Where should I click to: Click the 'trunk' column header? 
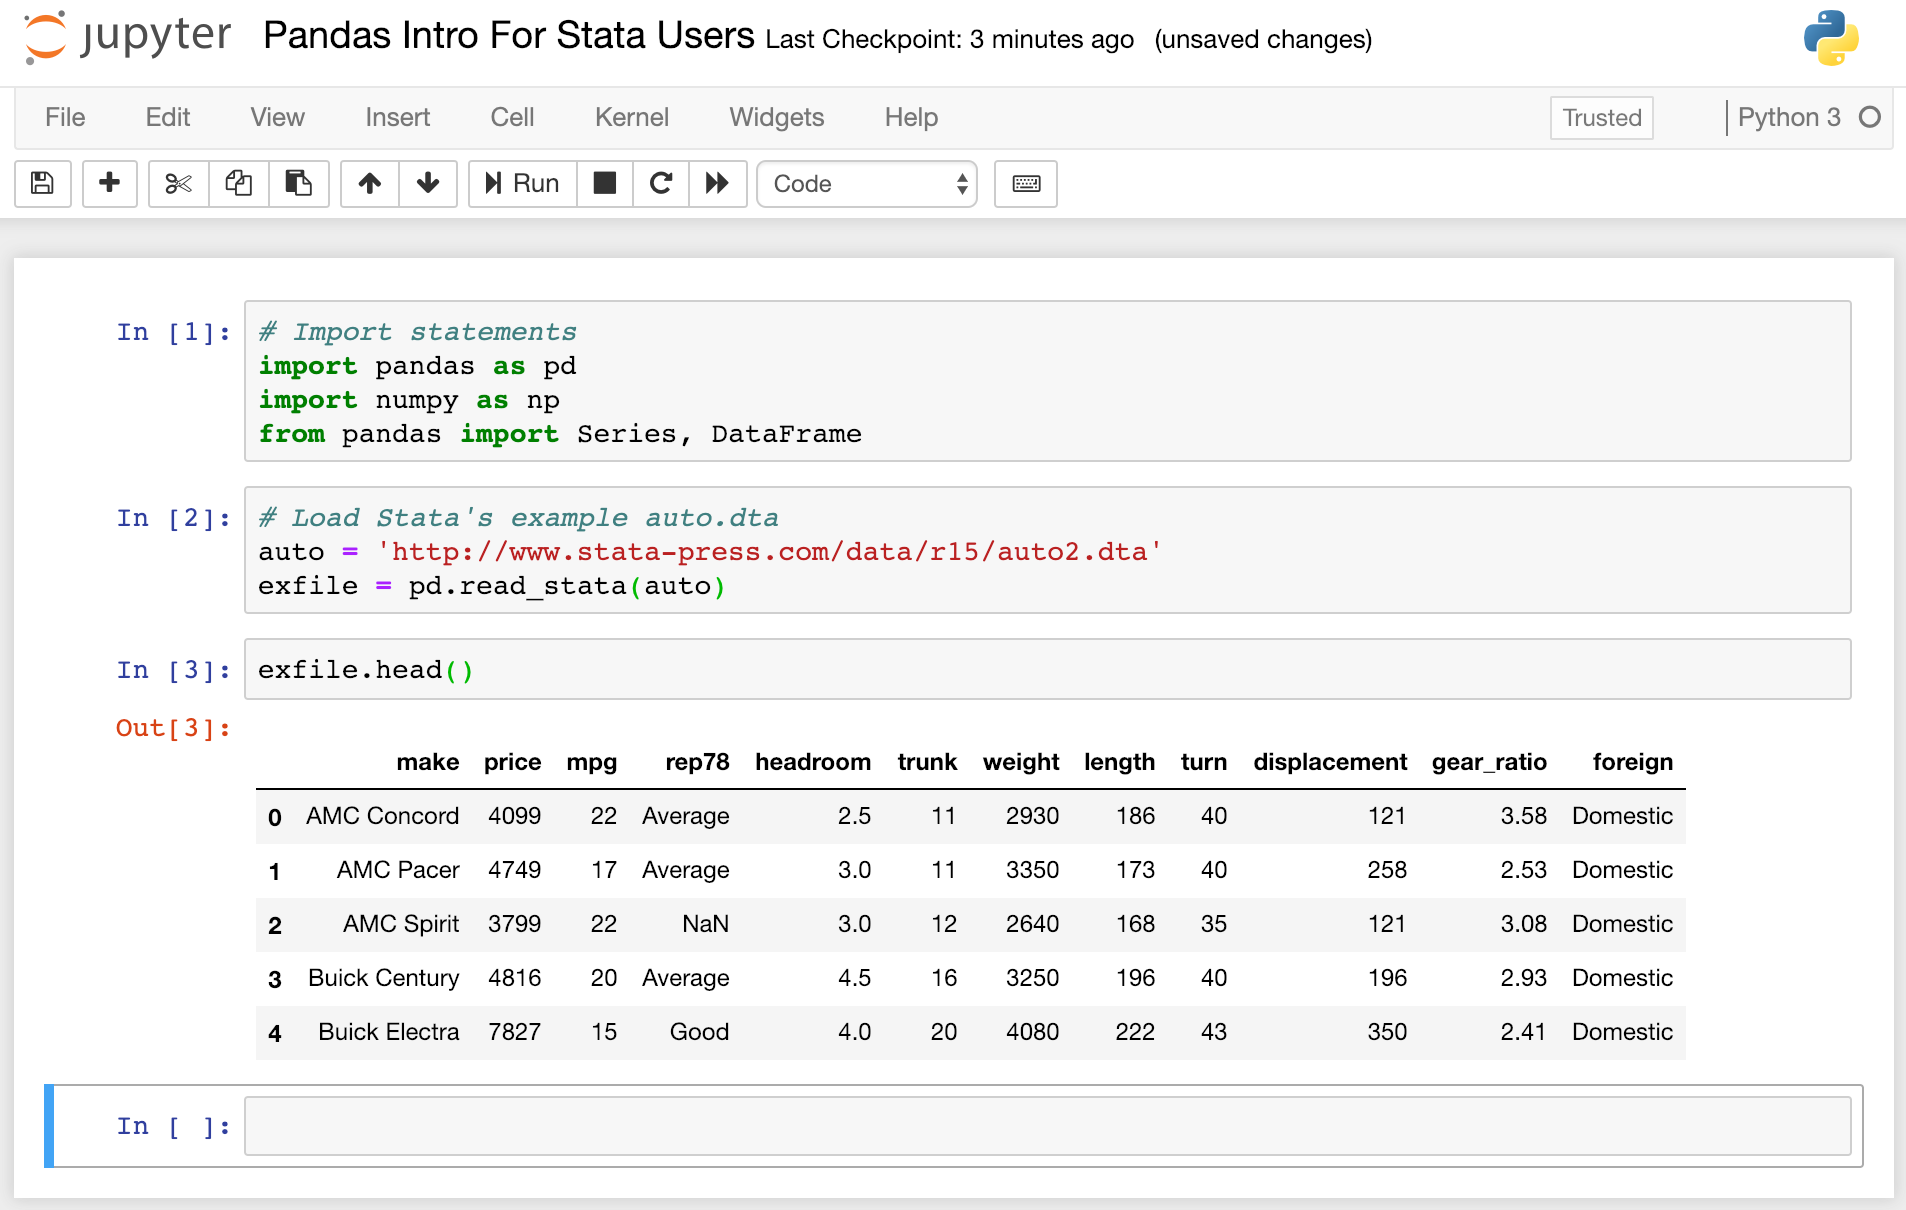coord(927,762)
